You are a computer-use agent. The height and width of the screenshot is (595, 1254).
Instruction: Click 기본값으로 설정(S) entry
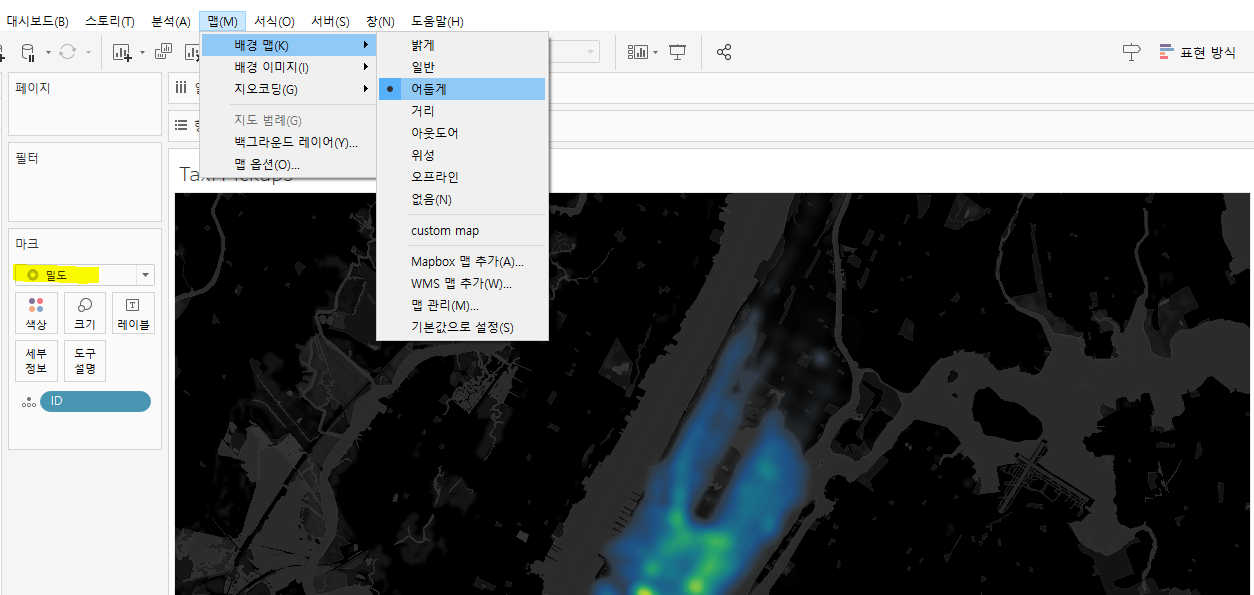[x=462, y=328]
